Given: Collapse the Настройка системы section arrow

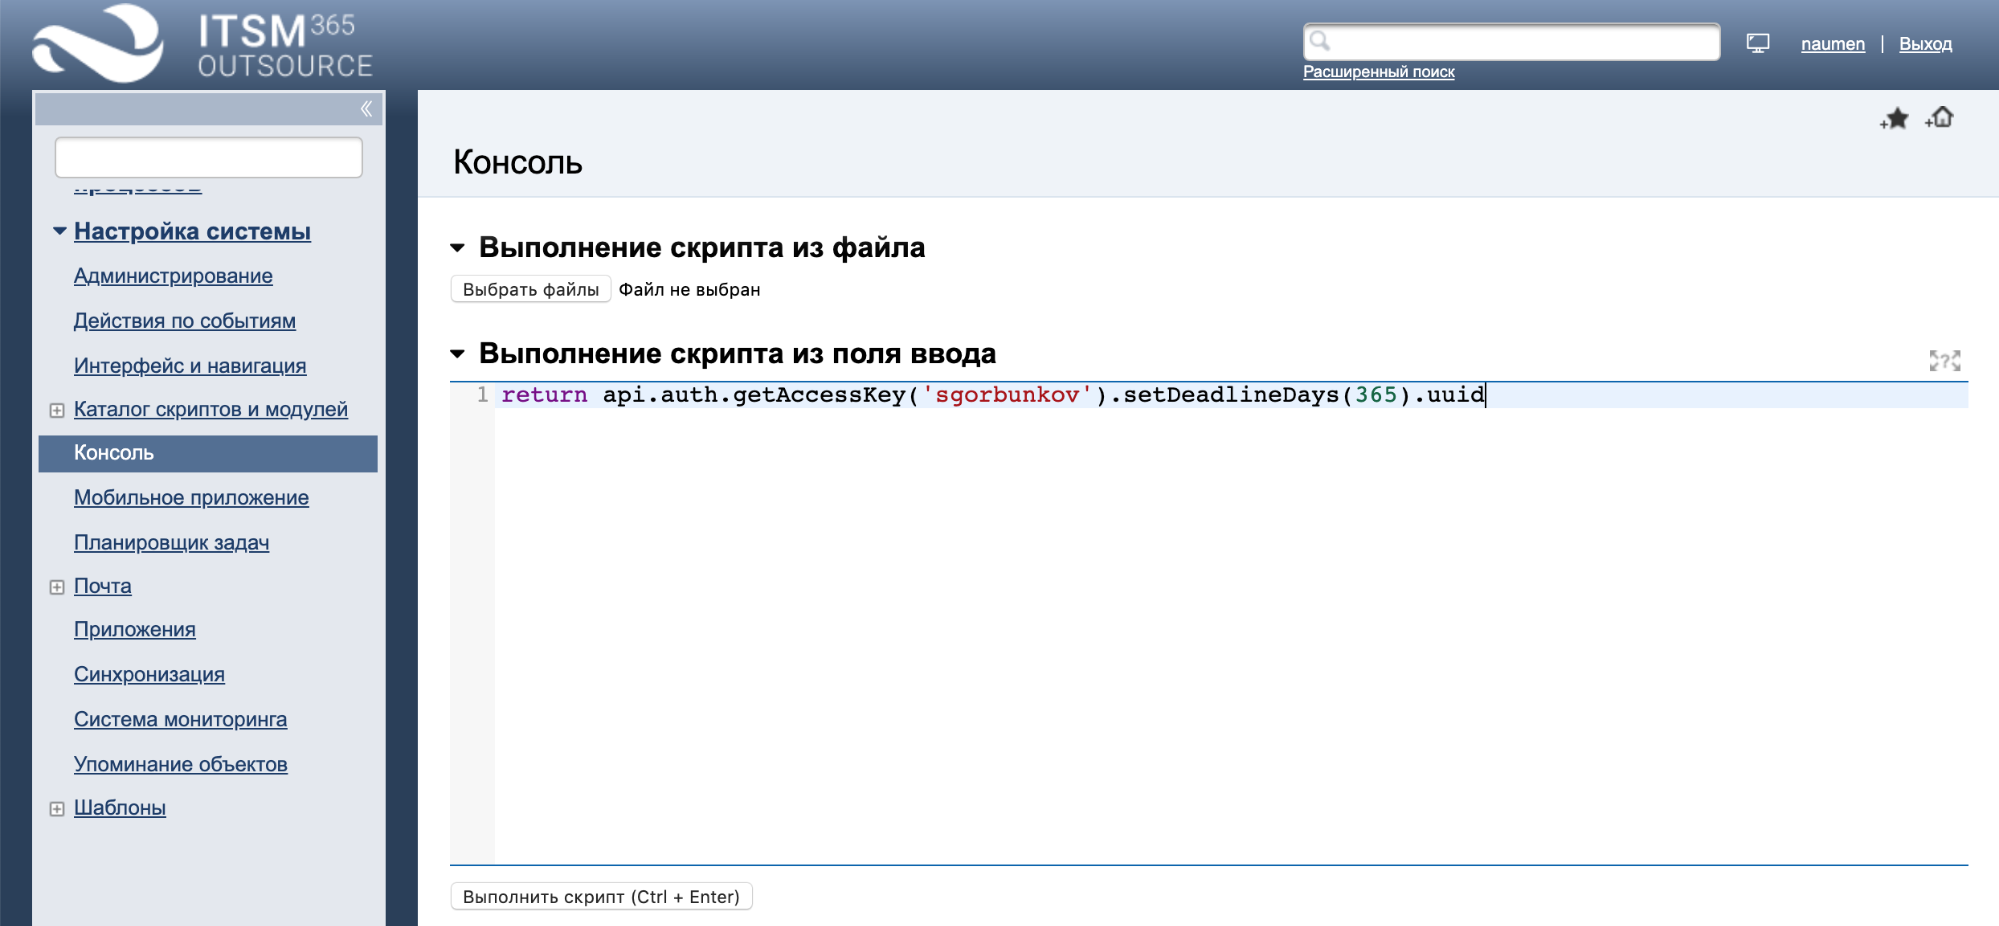Looking at the screenshot, I should (60, 231).
